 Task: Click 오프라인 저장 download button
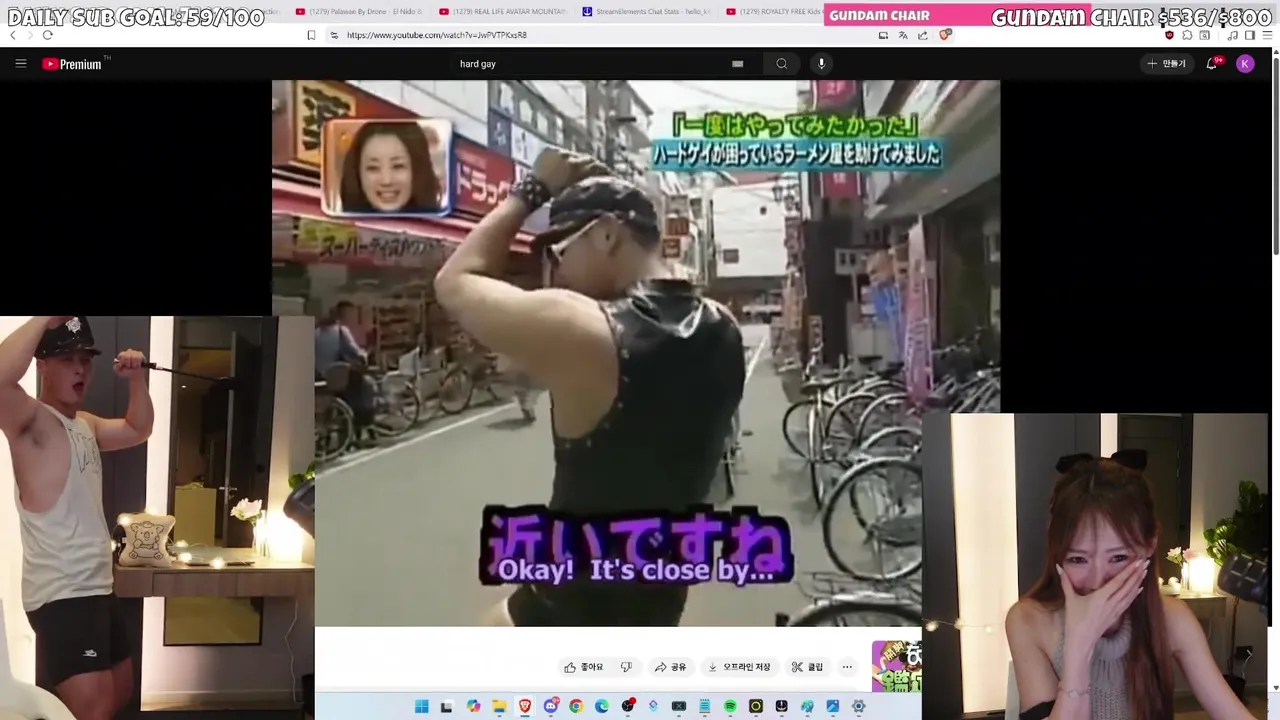[x=739, y=667]
